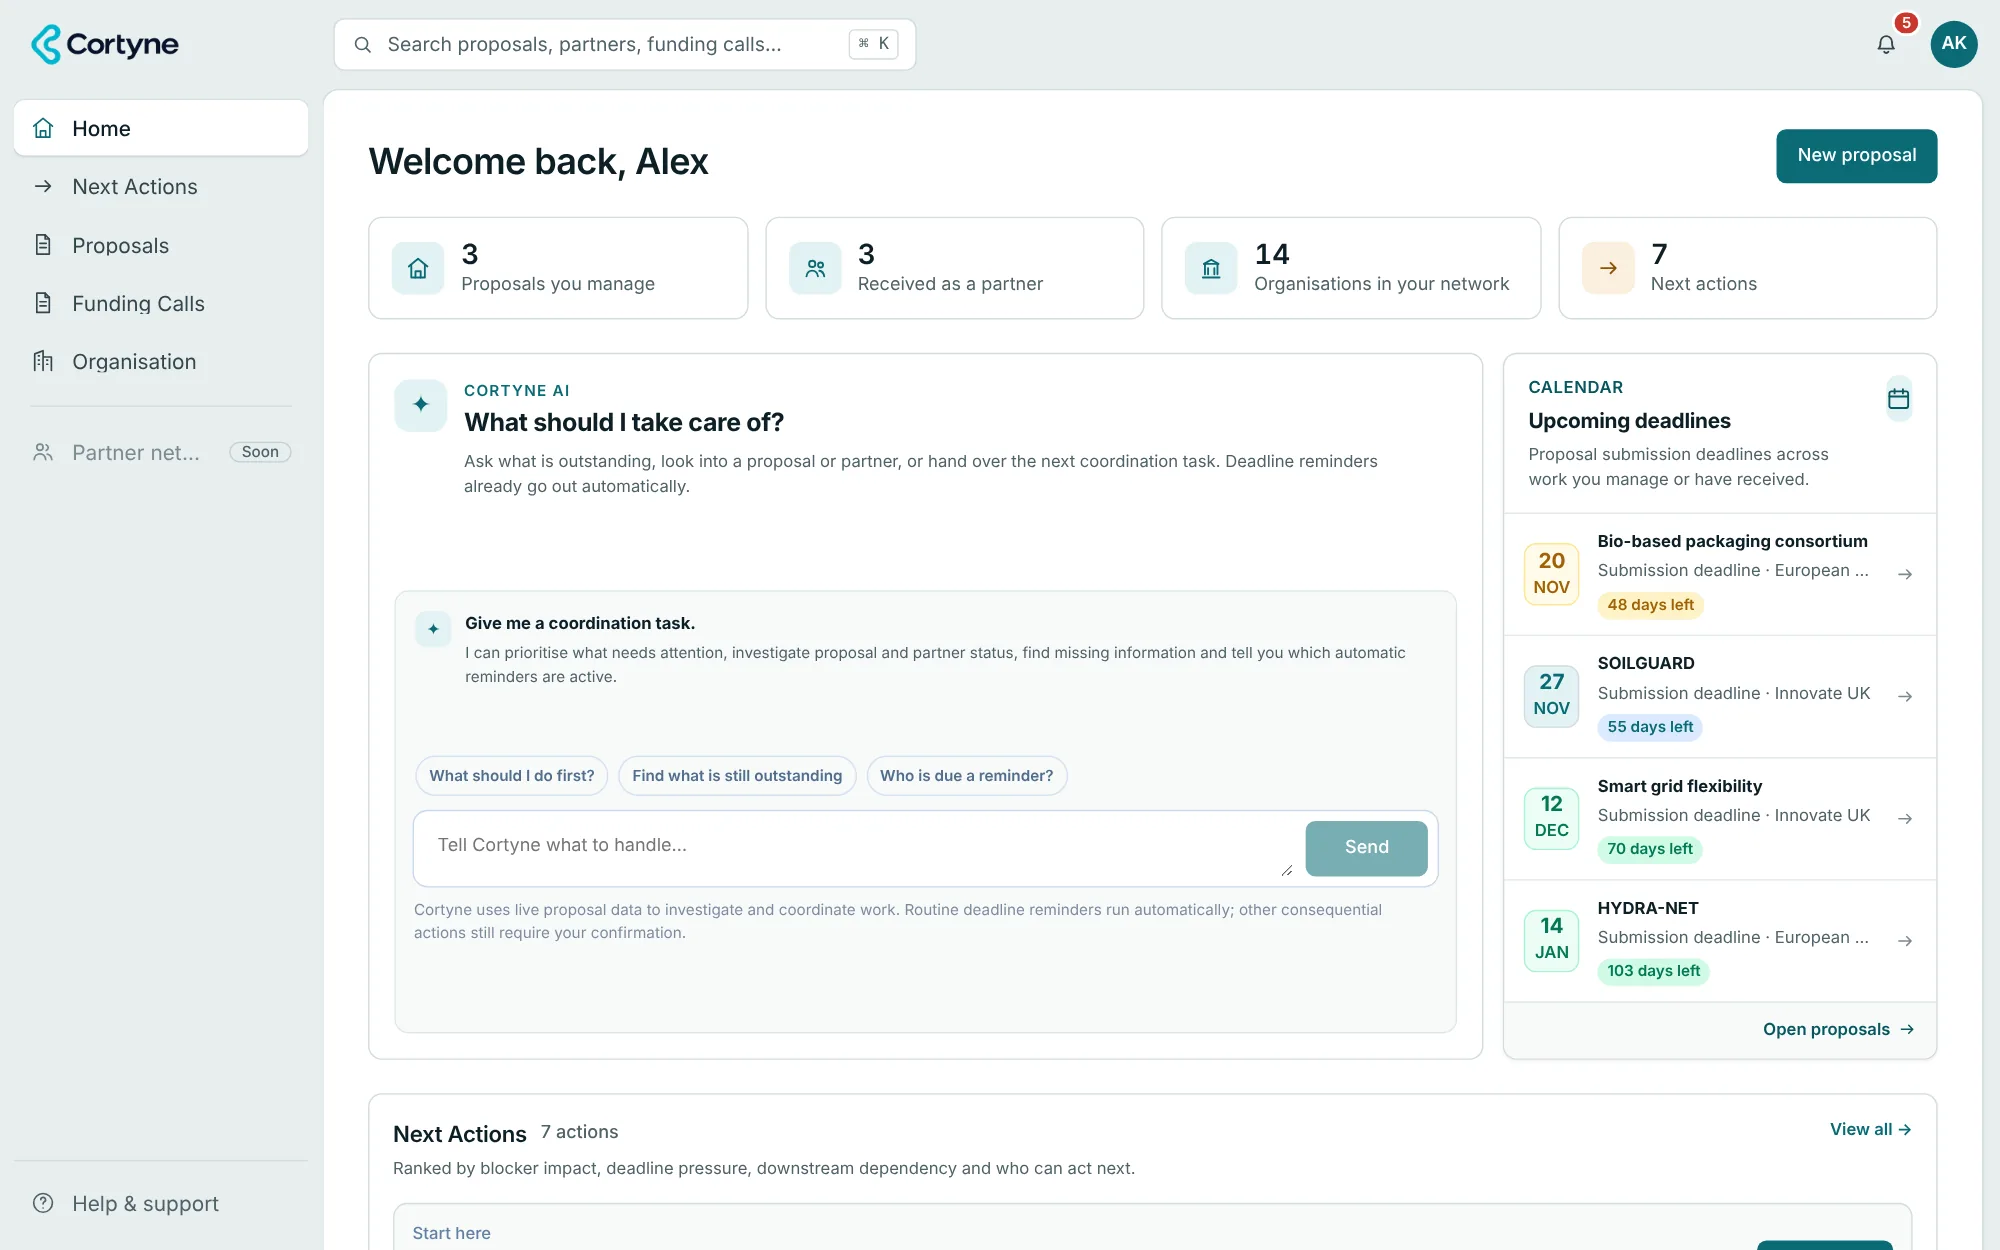This screenshot has height=1250, width=2000.
Task: Open Next Actions in sidebar
Action: [x=161, y=187]
